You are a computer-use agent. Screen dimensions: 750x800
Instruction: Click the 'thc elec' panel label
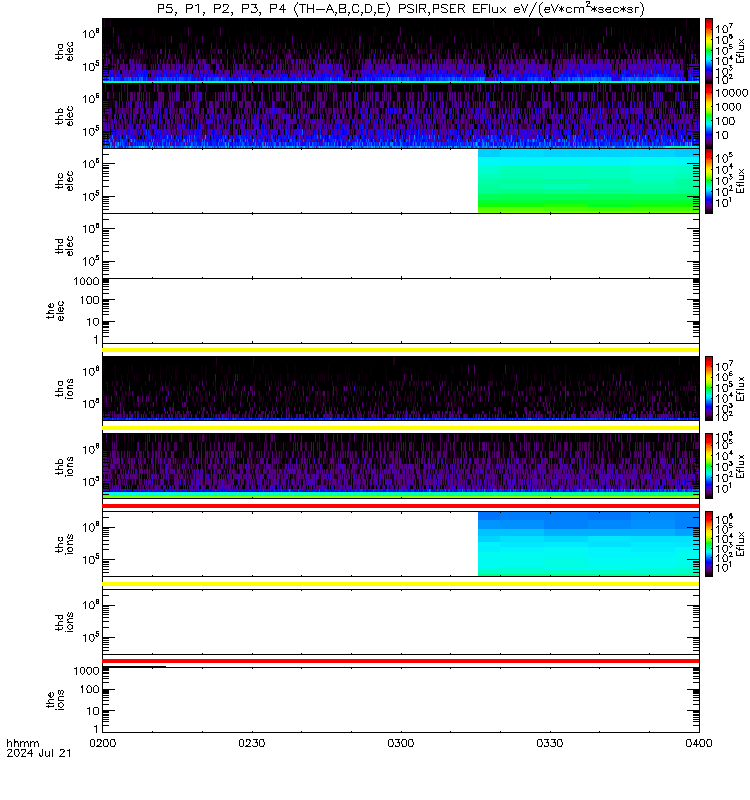pyautogui.click(x=64, y=181)
